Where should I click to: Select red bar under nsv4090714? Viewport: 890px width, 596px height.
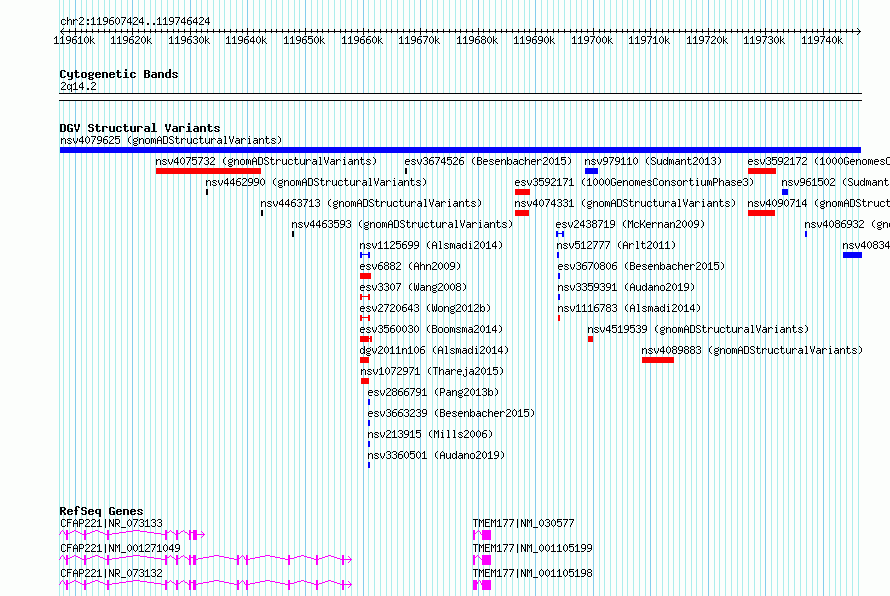[x=761, y=213]
